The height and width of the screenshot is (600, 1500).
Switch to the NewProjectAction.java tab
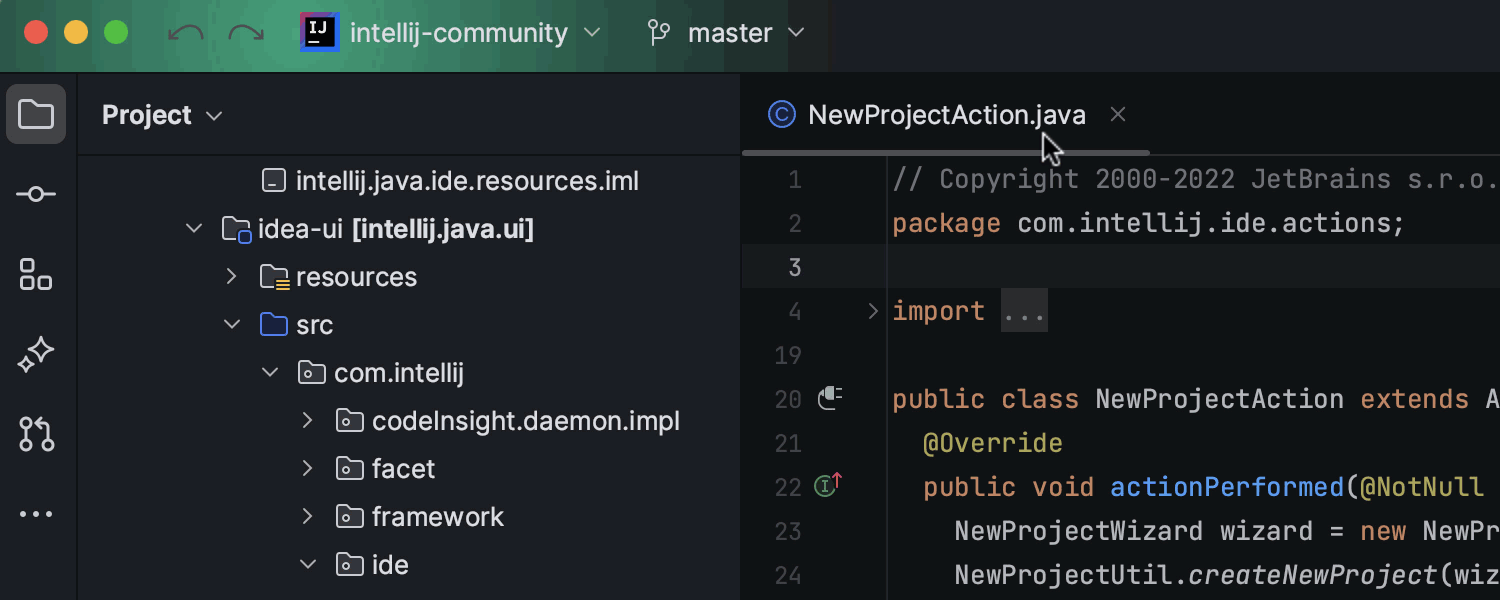(946, 115)
